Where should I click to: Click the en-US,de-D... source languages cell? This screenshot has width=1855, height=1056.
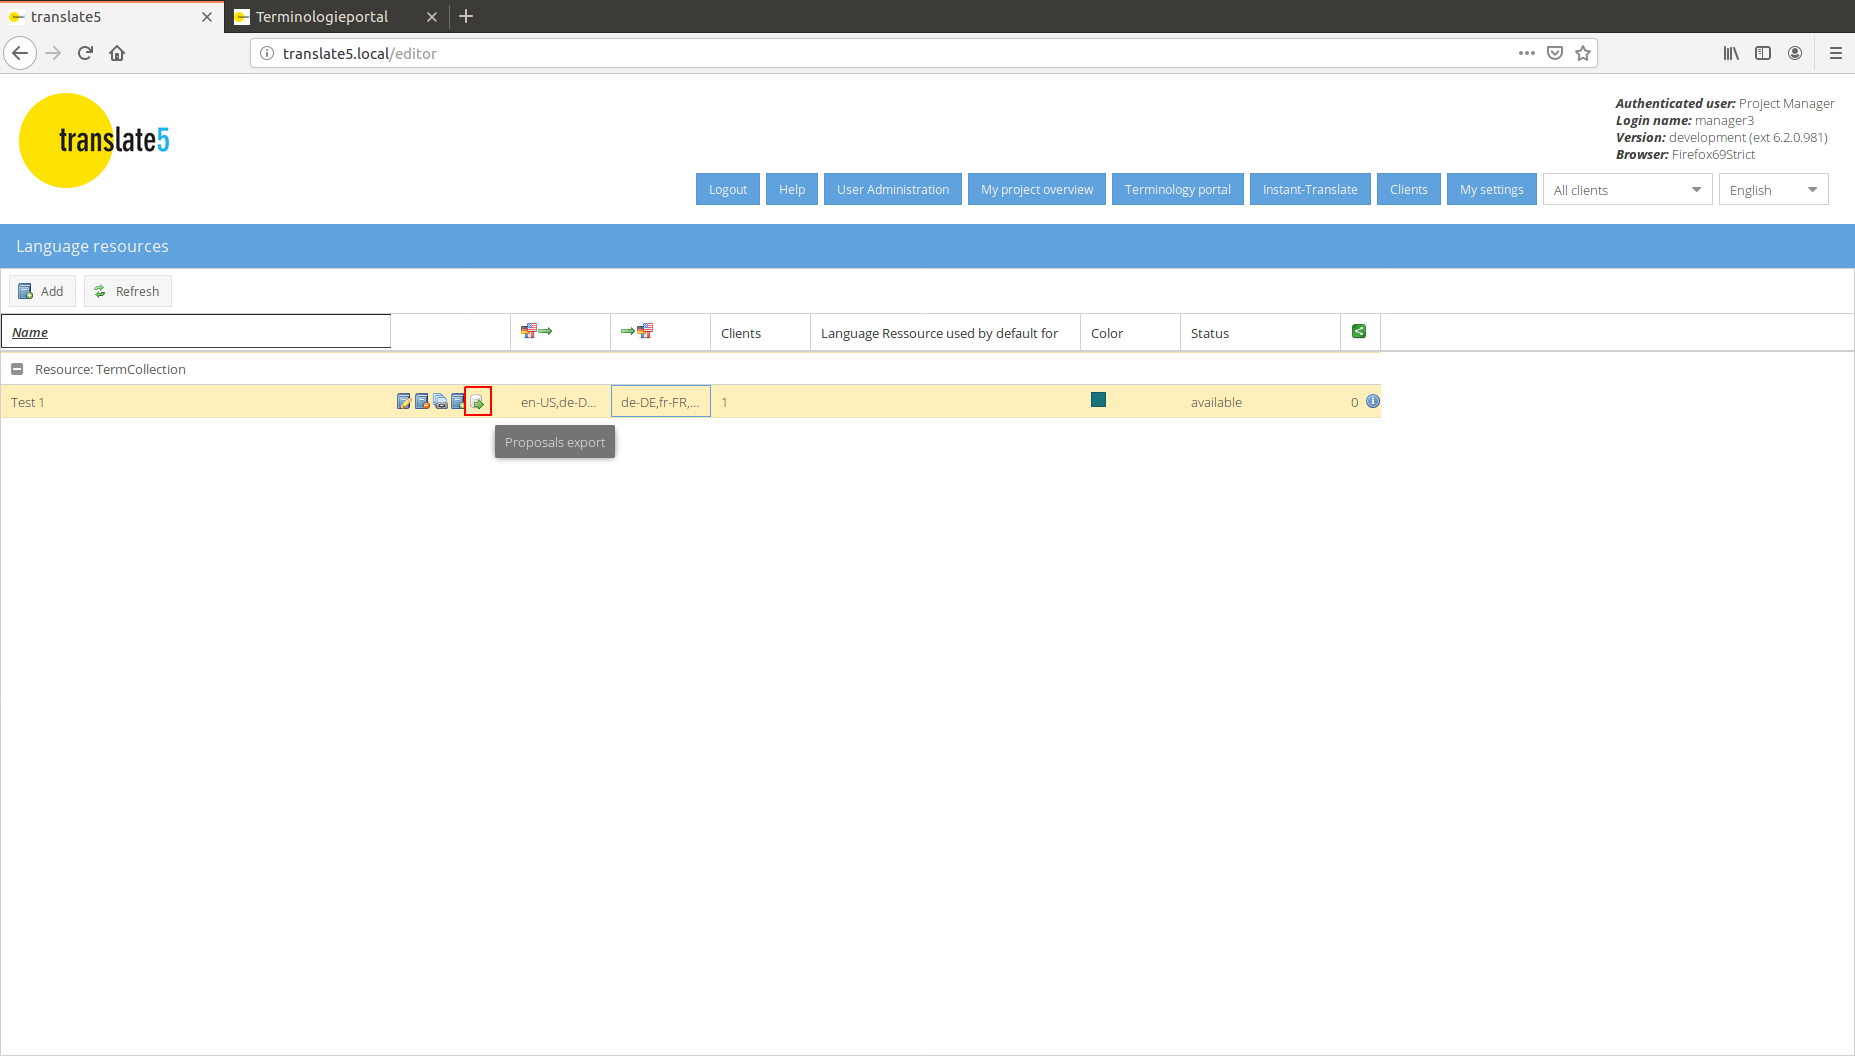click(x=560, y=402)
